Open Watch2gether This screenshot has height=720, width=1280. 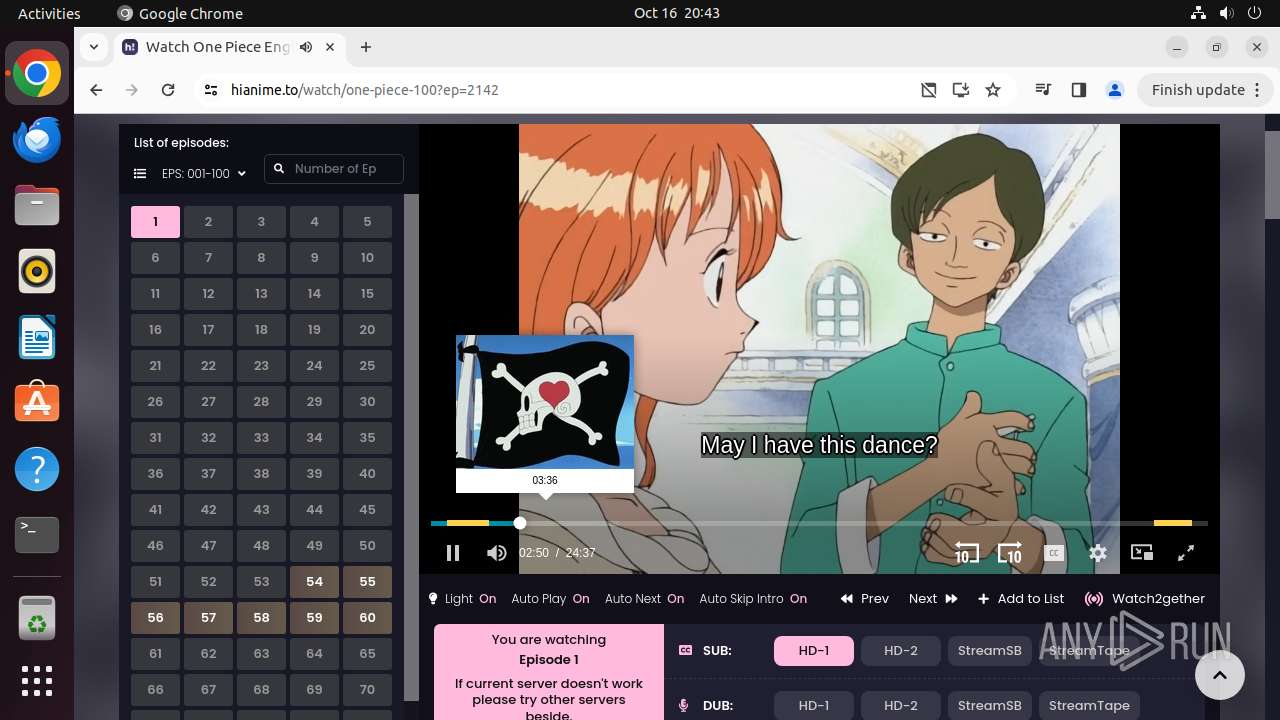pyautogui.click(x=1145, y=599)
